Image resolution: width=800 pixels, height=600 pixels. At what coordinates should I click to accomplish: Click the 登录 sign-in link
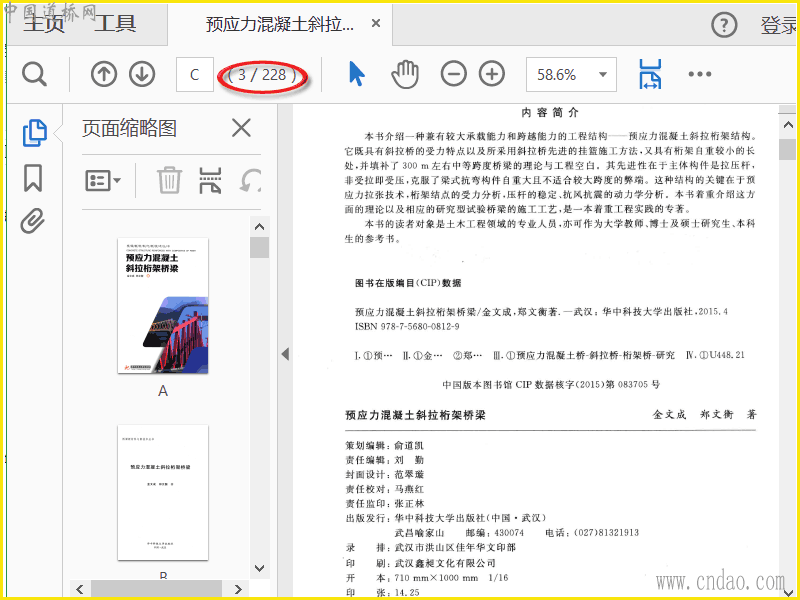pyautogui.click(x=779, y=24)
